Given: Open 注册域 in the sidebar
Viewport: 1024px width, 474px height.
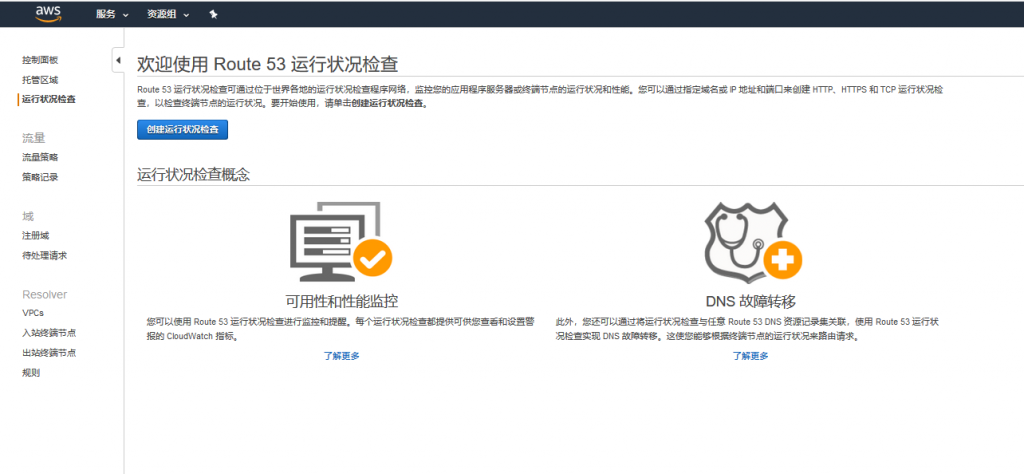Looking at the screenshot, I should [x=35, y=236].
